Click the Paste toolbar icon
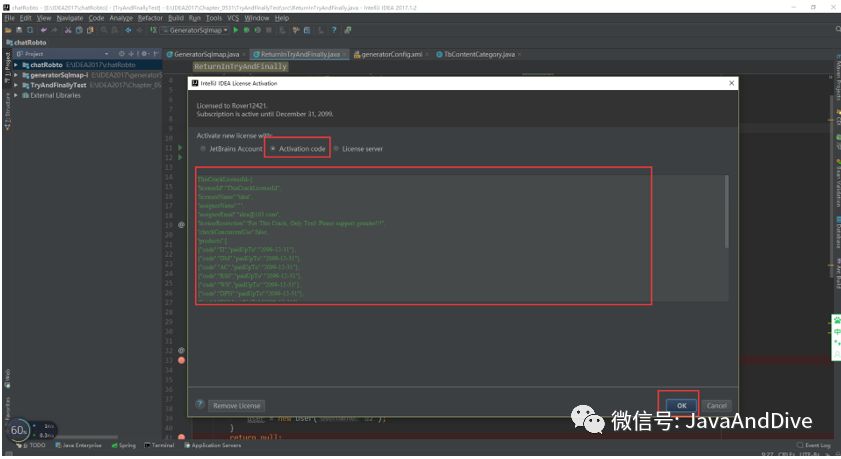The width and height of the screenshot is (841, 459). pyautogui.click(x=90, y=30)
